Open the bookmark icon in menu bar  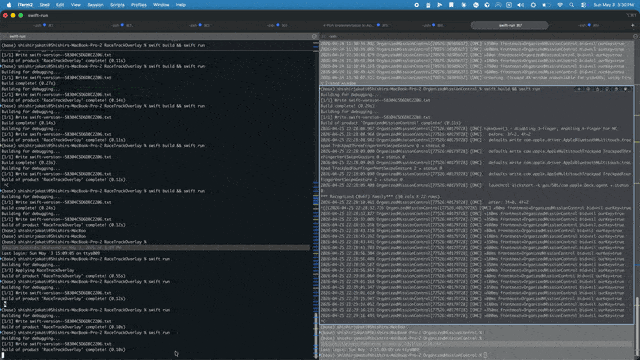click(451, 5)
